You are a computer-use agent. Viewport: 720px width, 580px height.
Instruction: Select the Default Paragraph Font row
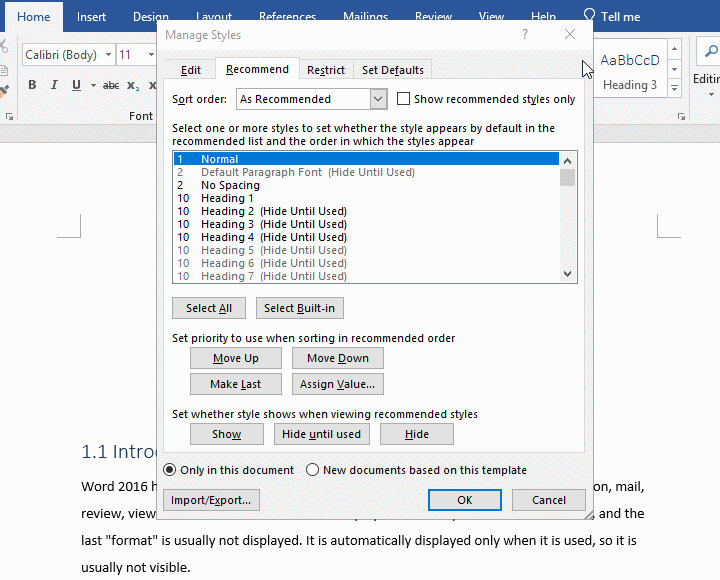tap(366, 172)
